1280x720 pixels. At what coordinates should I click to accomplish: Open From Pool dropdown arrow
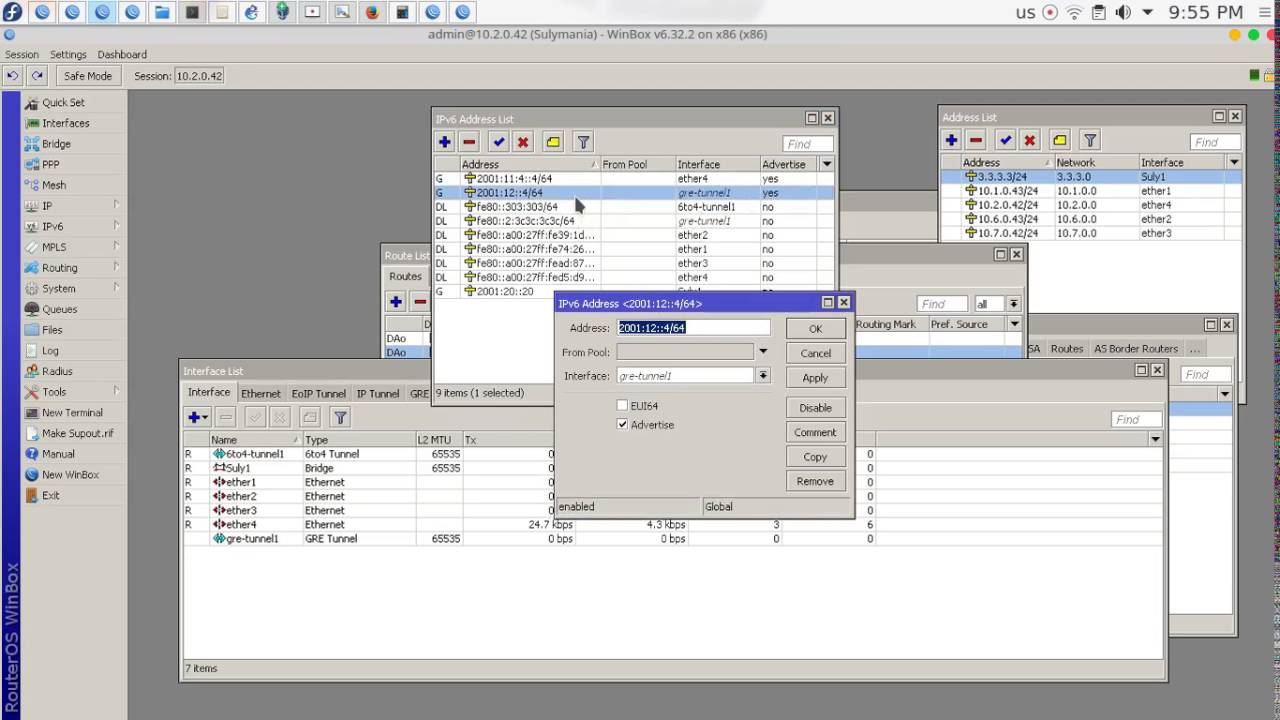tap(763, 352)
